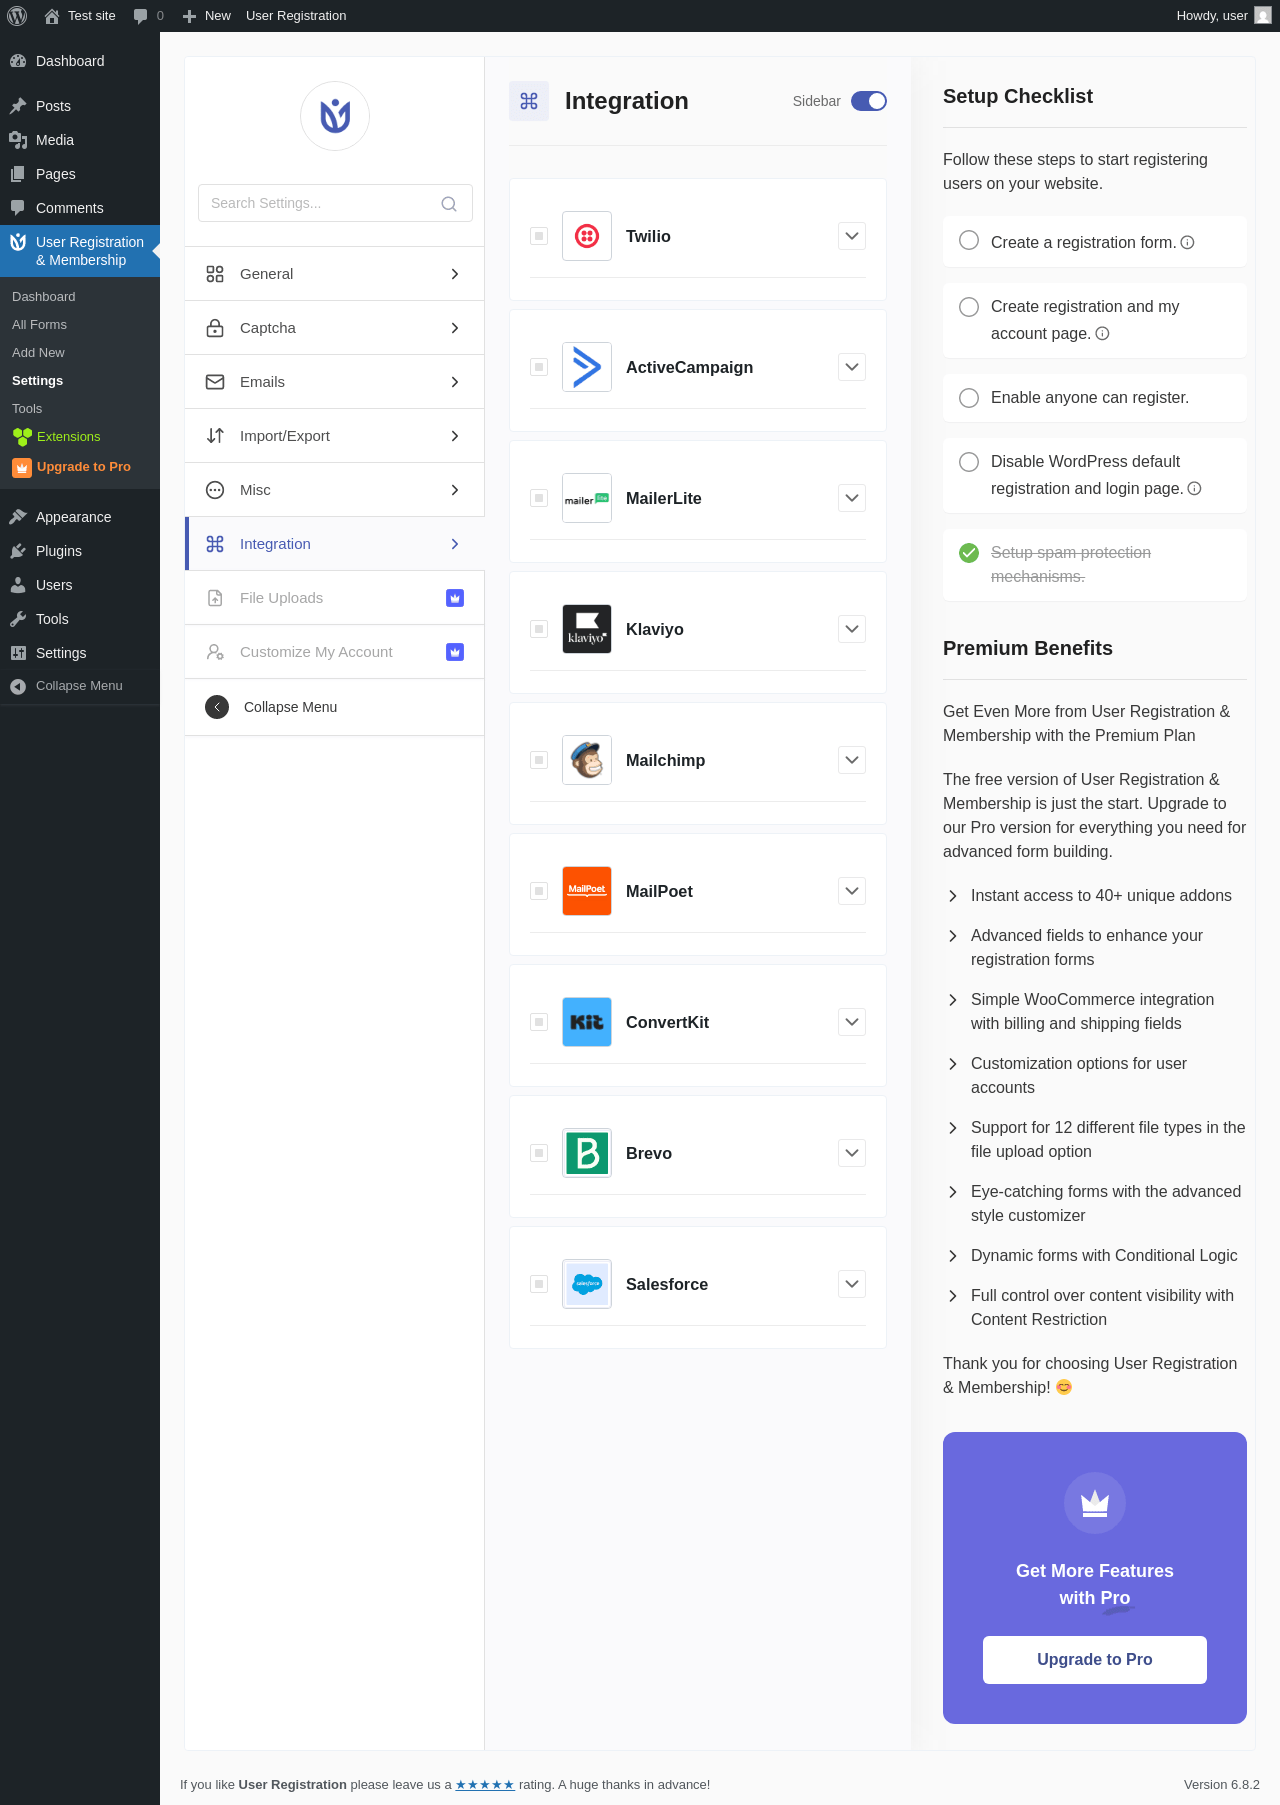Viewport: 1280px width, 1805px height.
Task: Tick the Salesforce checkbox
Action: (539, 1284)
